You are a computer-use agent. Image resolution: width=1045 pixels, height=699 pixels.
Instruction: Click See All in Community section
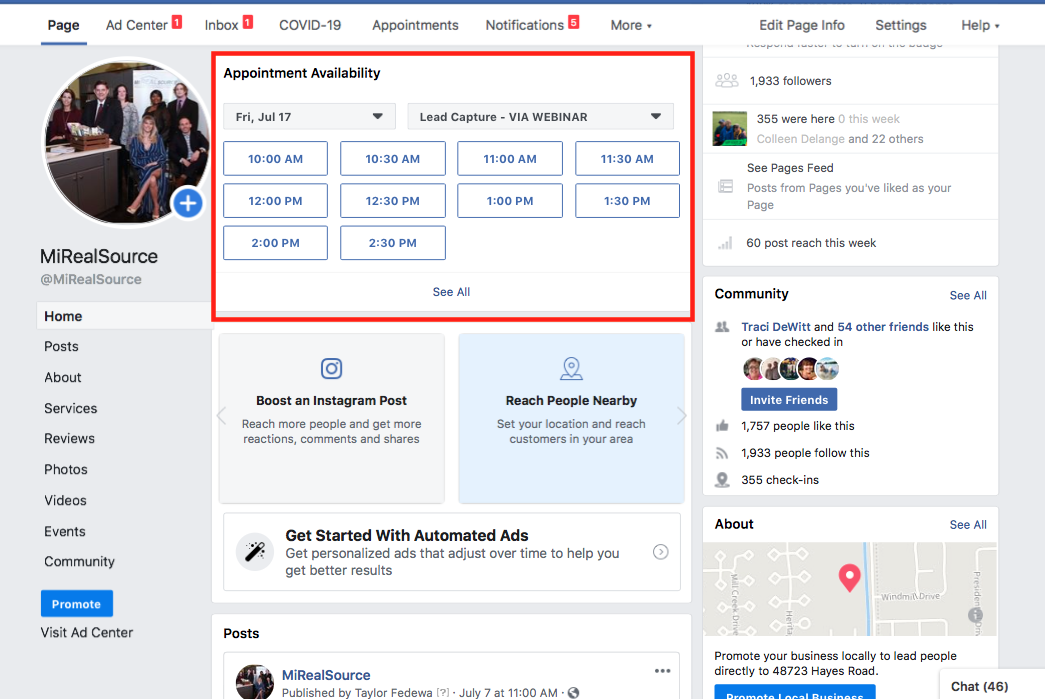click(x=968, y=295)
